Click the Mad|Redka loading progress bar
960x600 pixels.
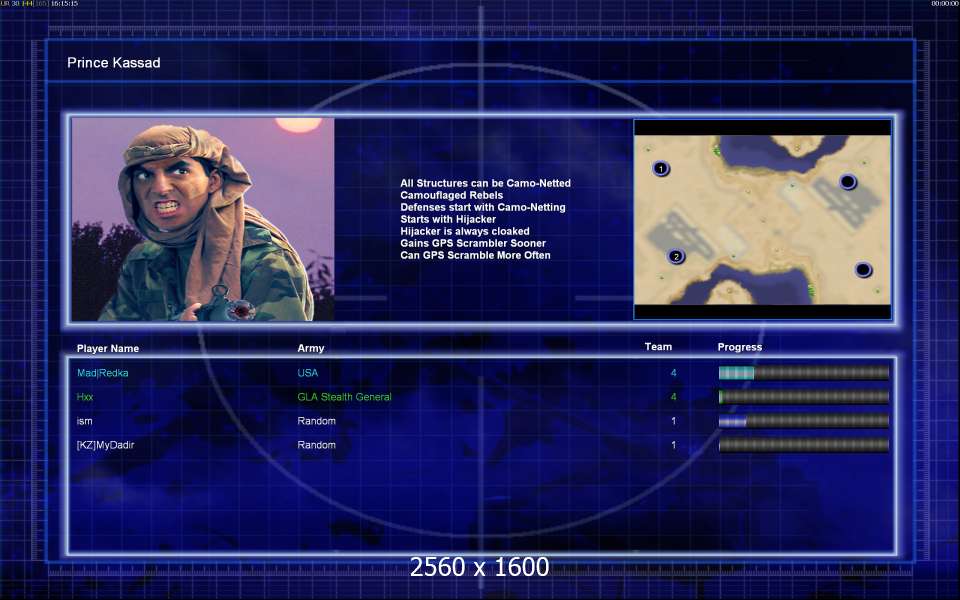click(x=803, y=373)
